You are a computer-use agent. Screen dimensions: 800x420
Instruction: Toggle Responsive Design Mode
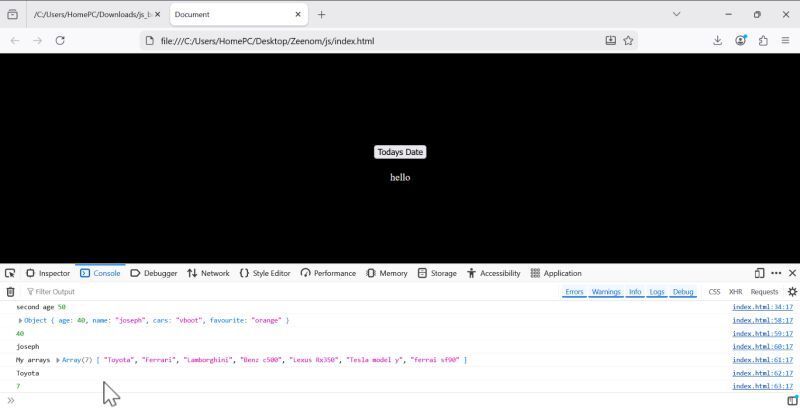tap(759, 273)
